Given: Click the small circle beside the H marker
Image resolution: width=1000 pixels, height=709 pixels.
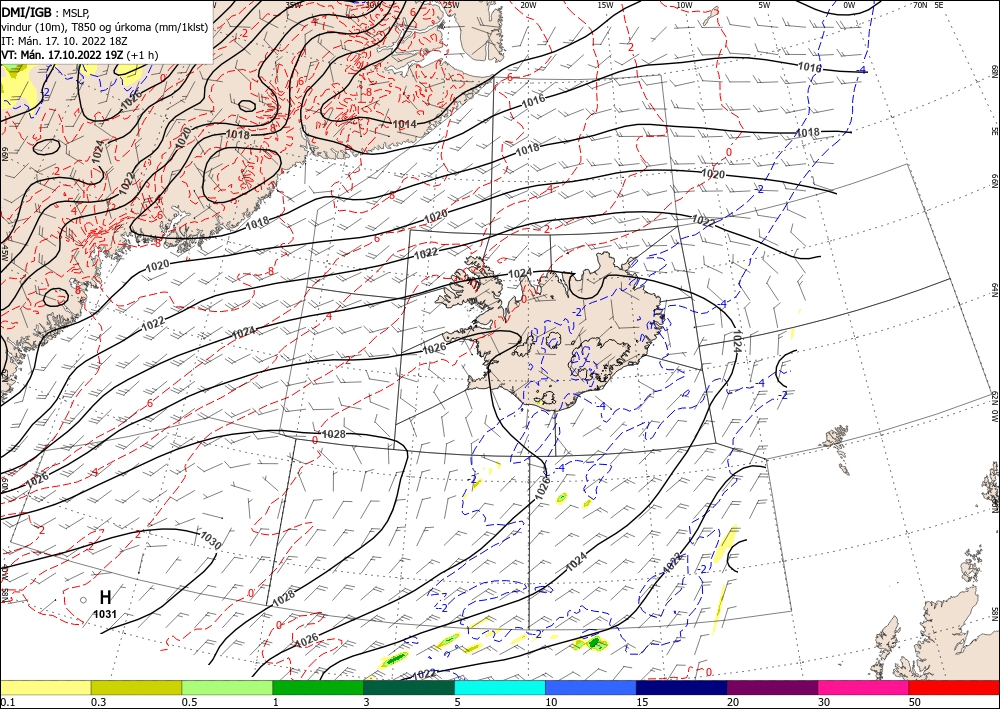Looking at the screenshot, I should point(83,600).
